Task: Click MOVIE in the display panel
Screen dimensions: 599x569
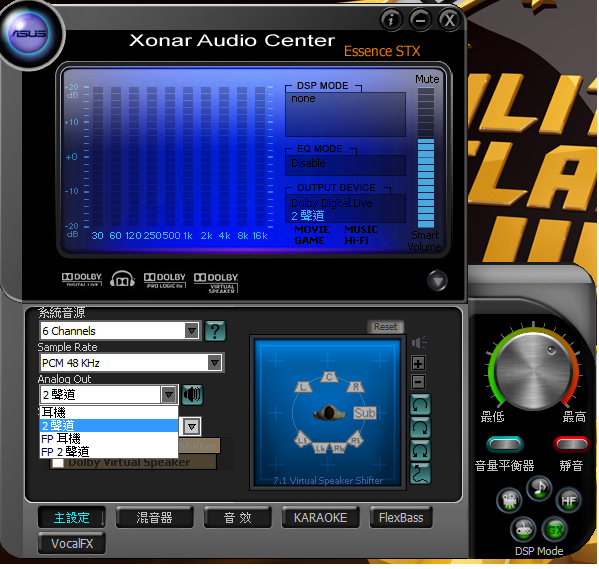Action: click(312, 230)
